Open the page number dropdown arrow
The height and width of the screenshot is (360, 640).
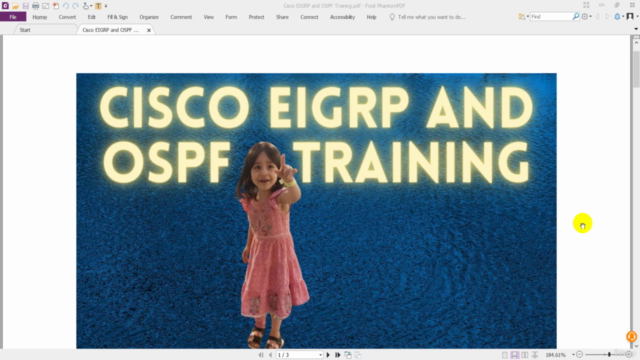tap(320, 355)
